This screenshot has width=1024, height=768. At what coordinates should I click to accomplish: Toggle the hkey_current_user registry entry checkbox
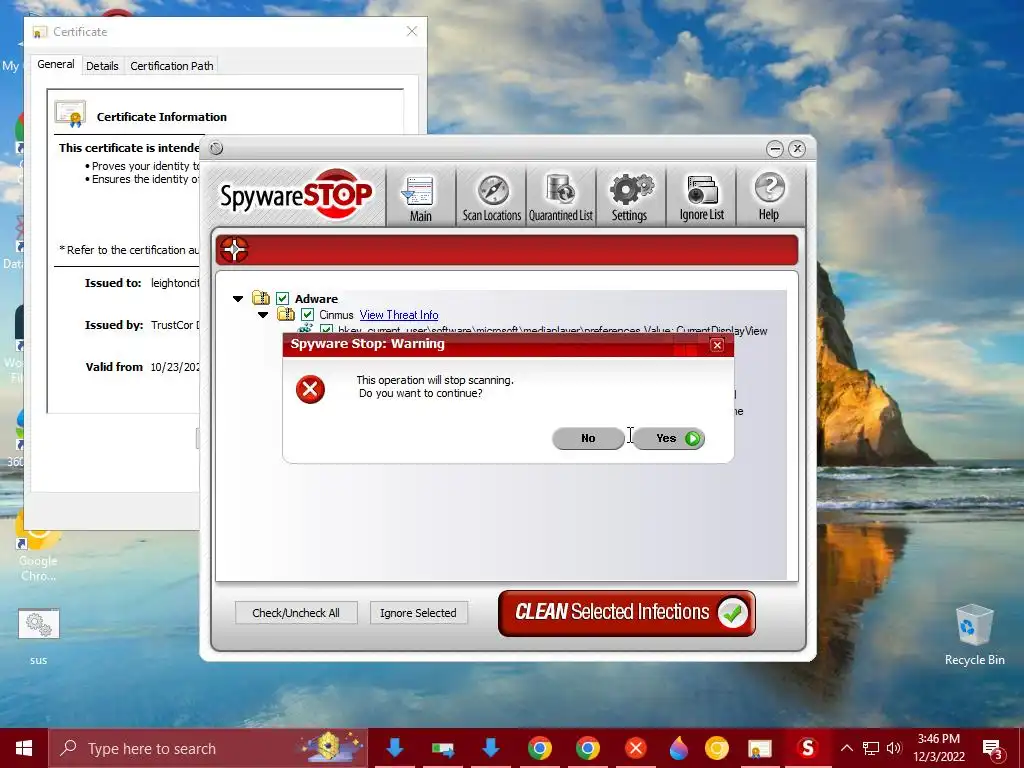coord(326,330)
